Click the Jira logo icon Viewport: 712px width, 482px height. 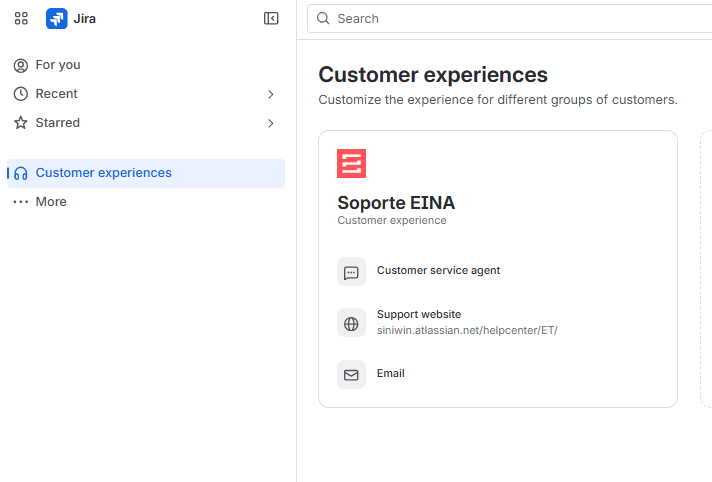click(x=56, y=18)
